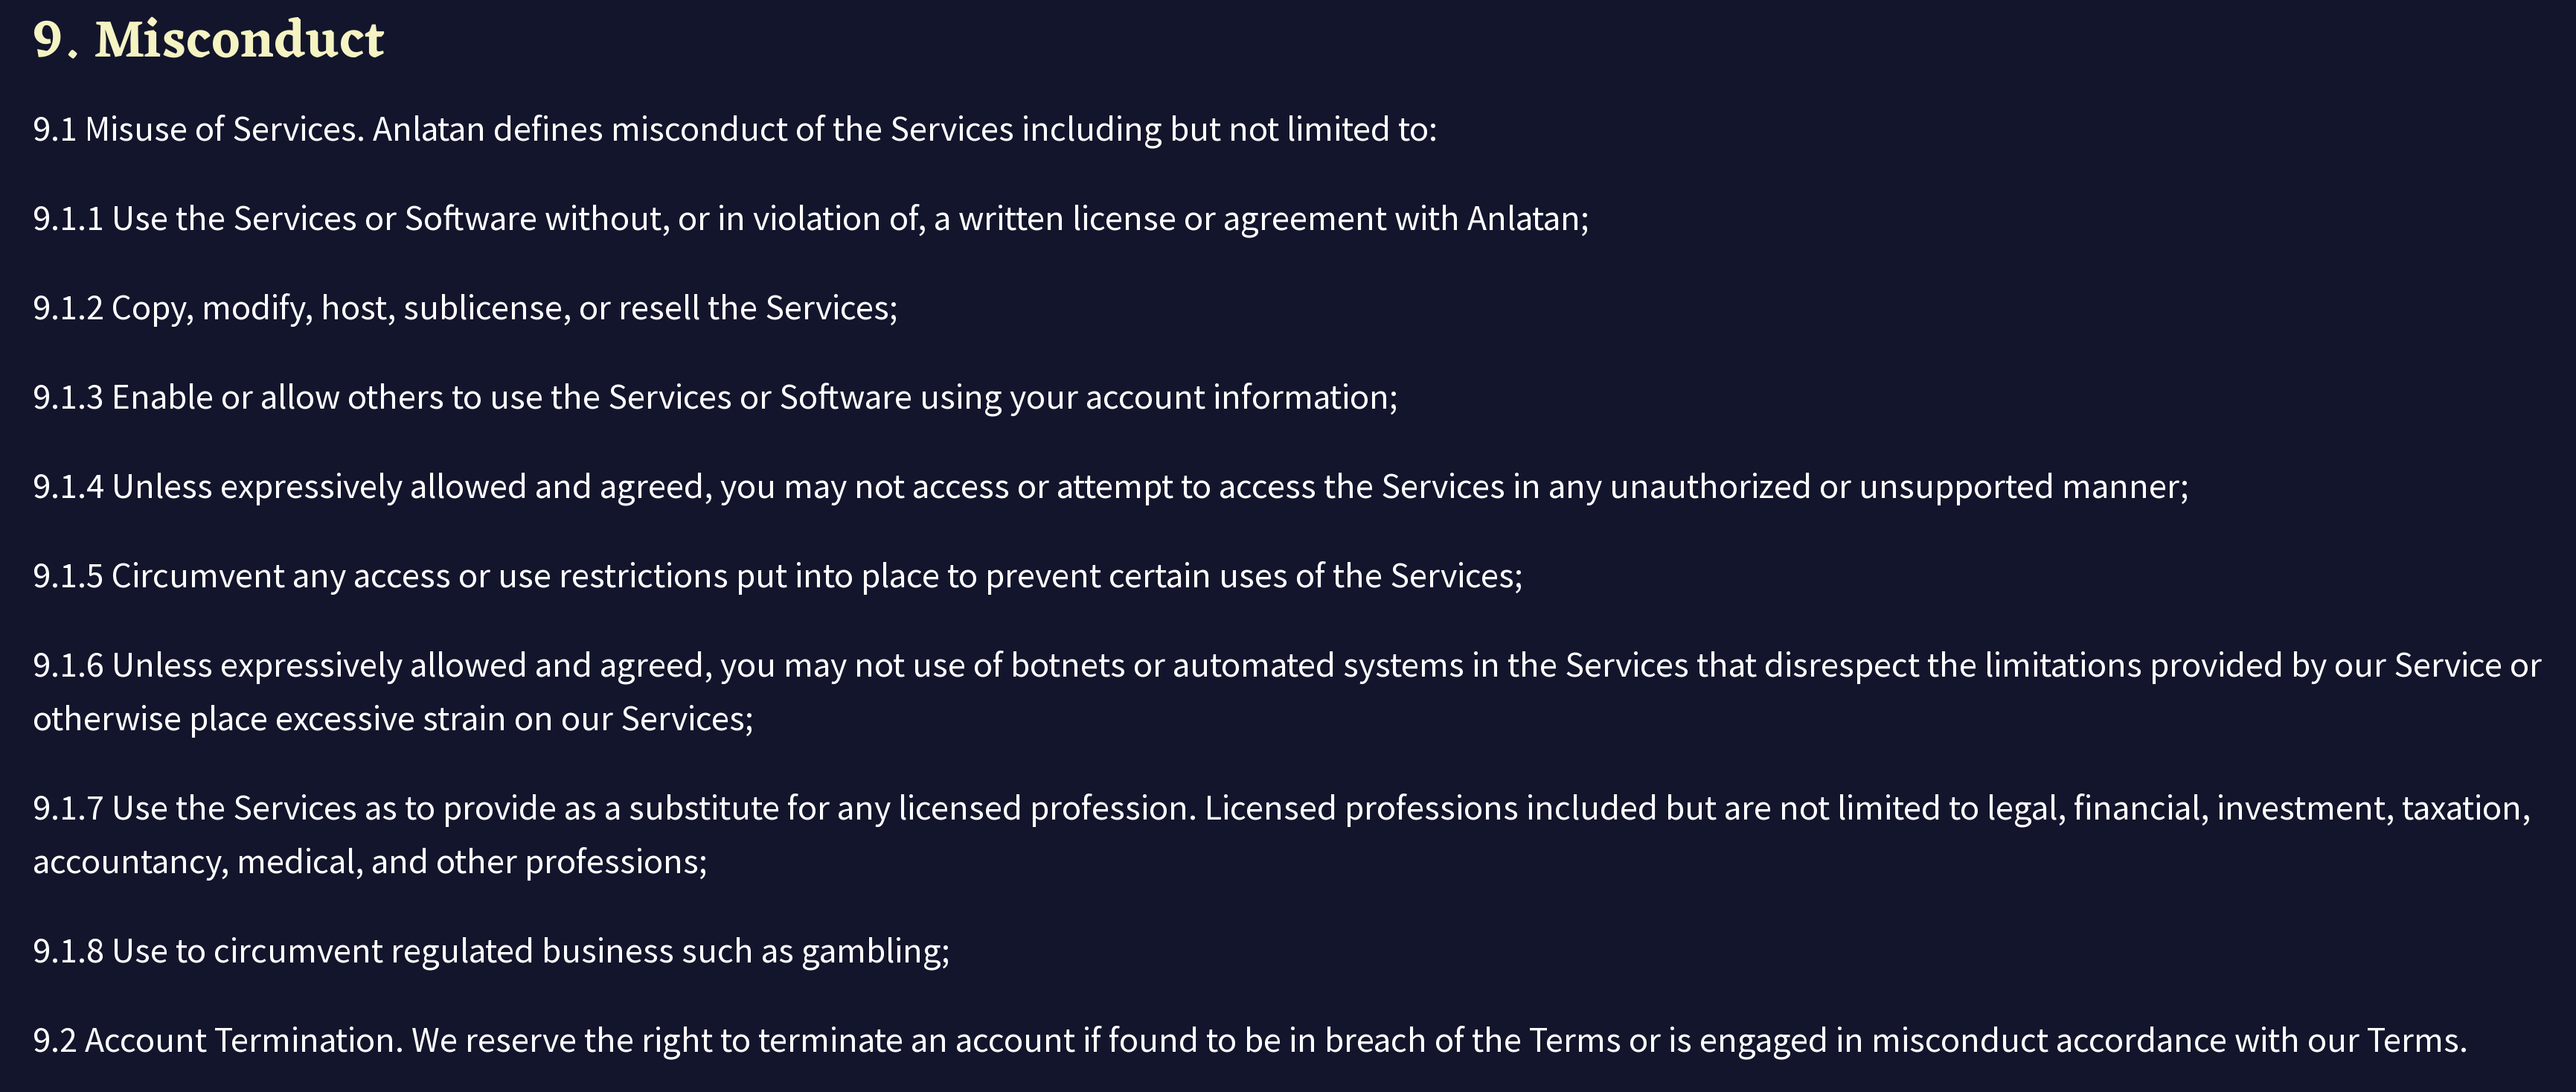Viewport: 2576px width, 1092px height.
Task: Click the "9. Misconduct" section heading
Action: 208,40
